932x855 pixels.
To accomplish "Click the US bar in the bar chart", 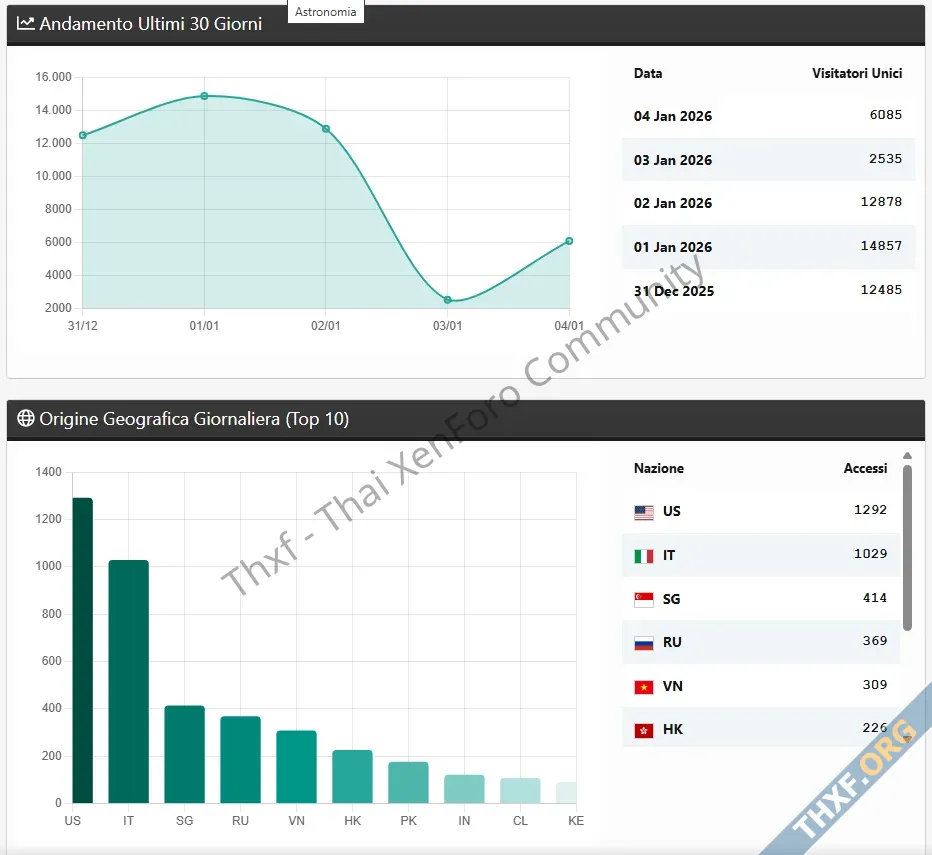I will [x=82, y=650].
